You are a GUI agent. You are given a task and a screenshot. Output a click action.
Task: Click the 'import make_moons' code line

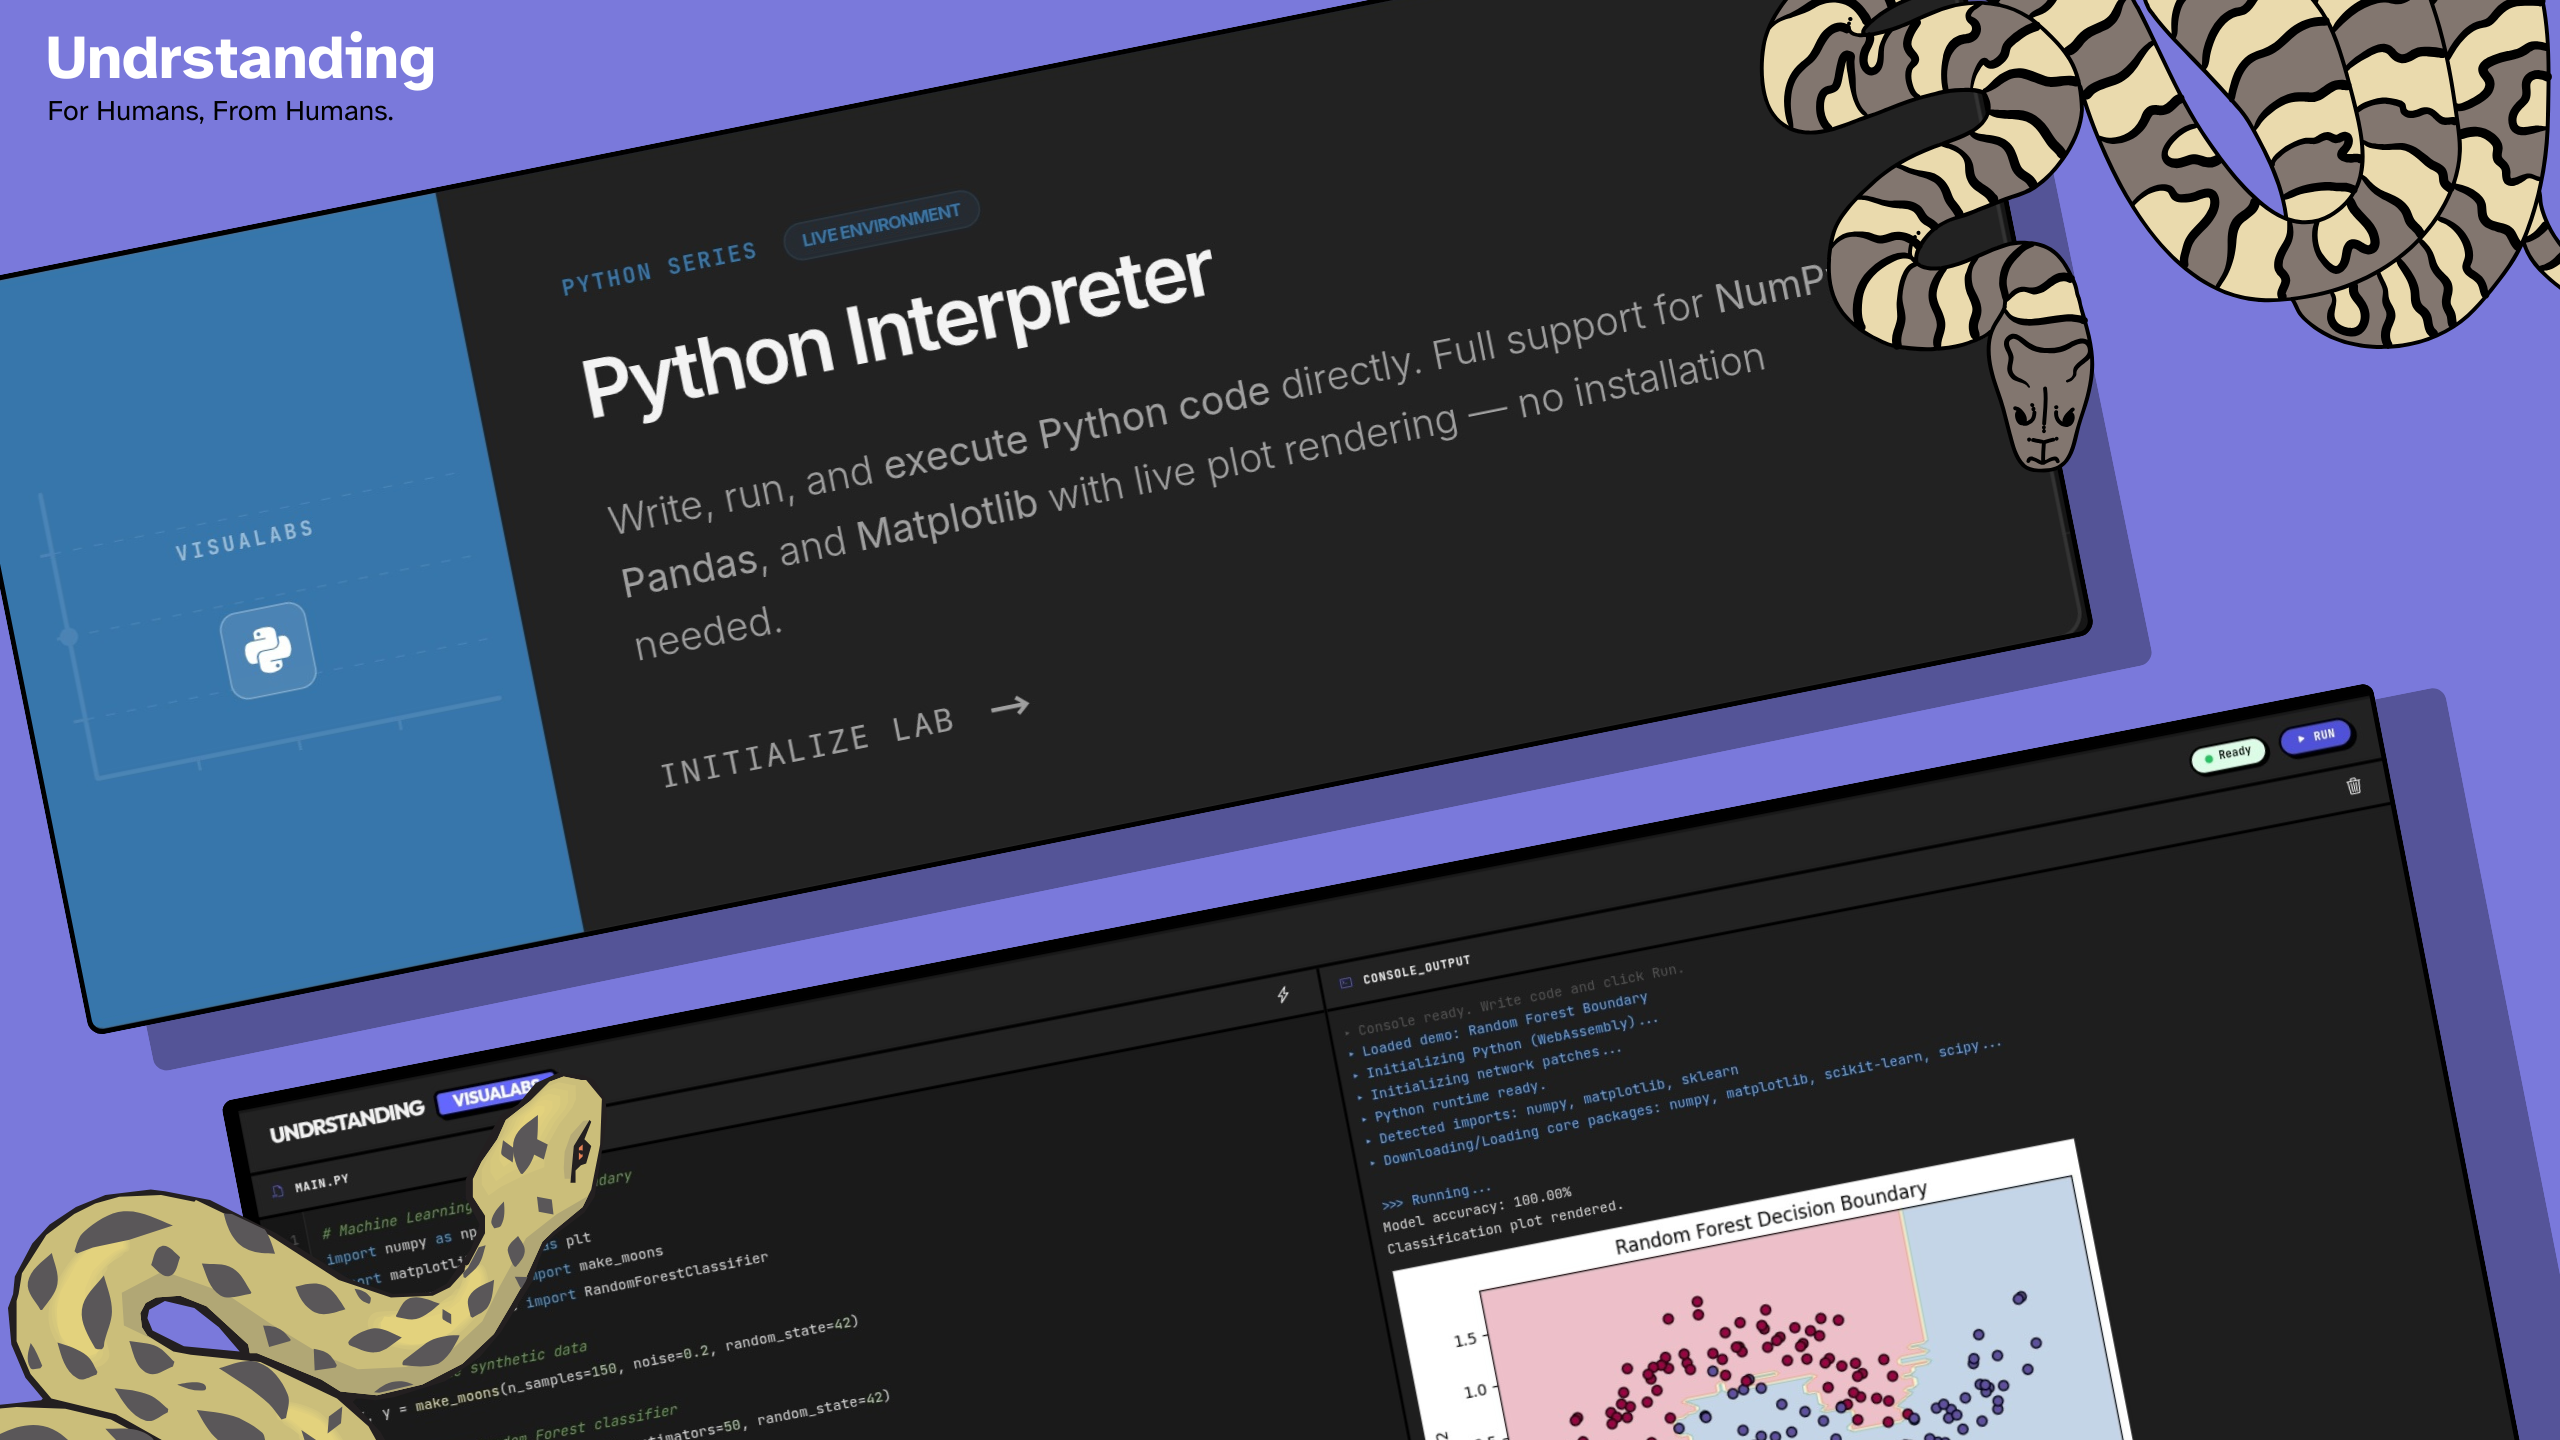pos(596,1262)
